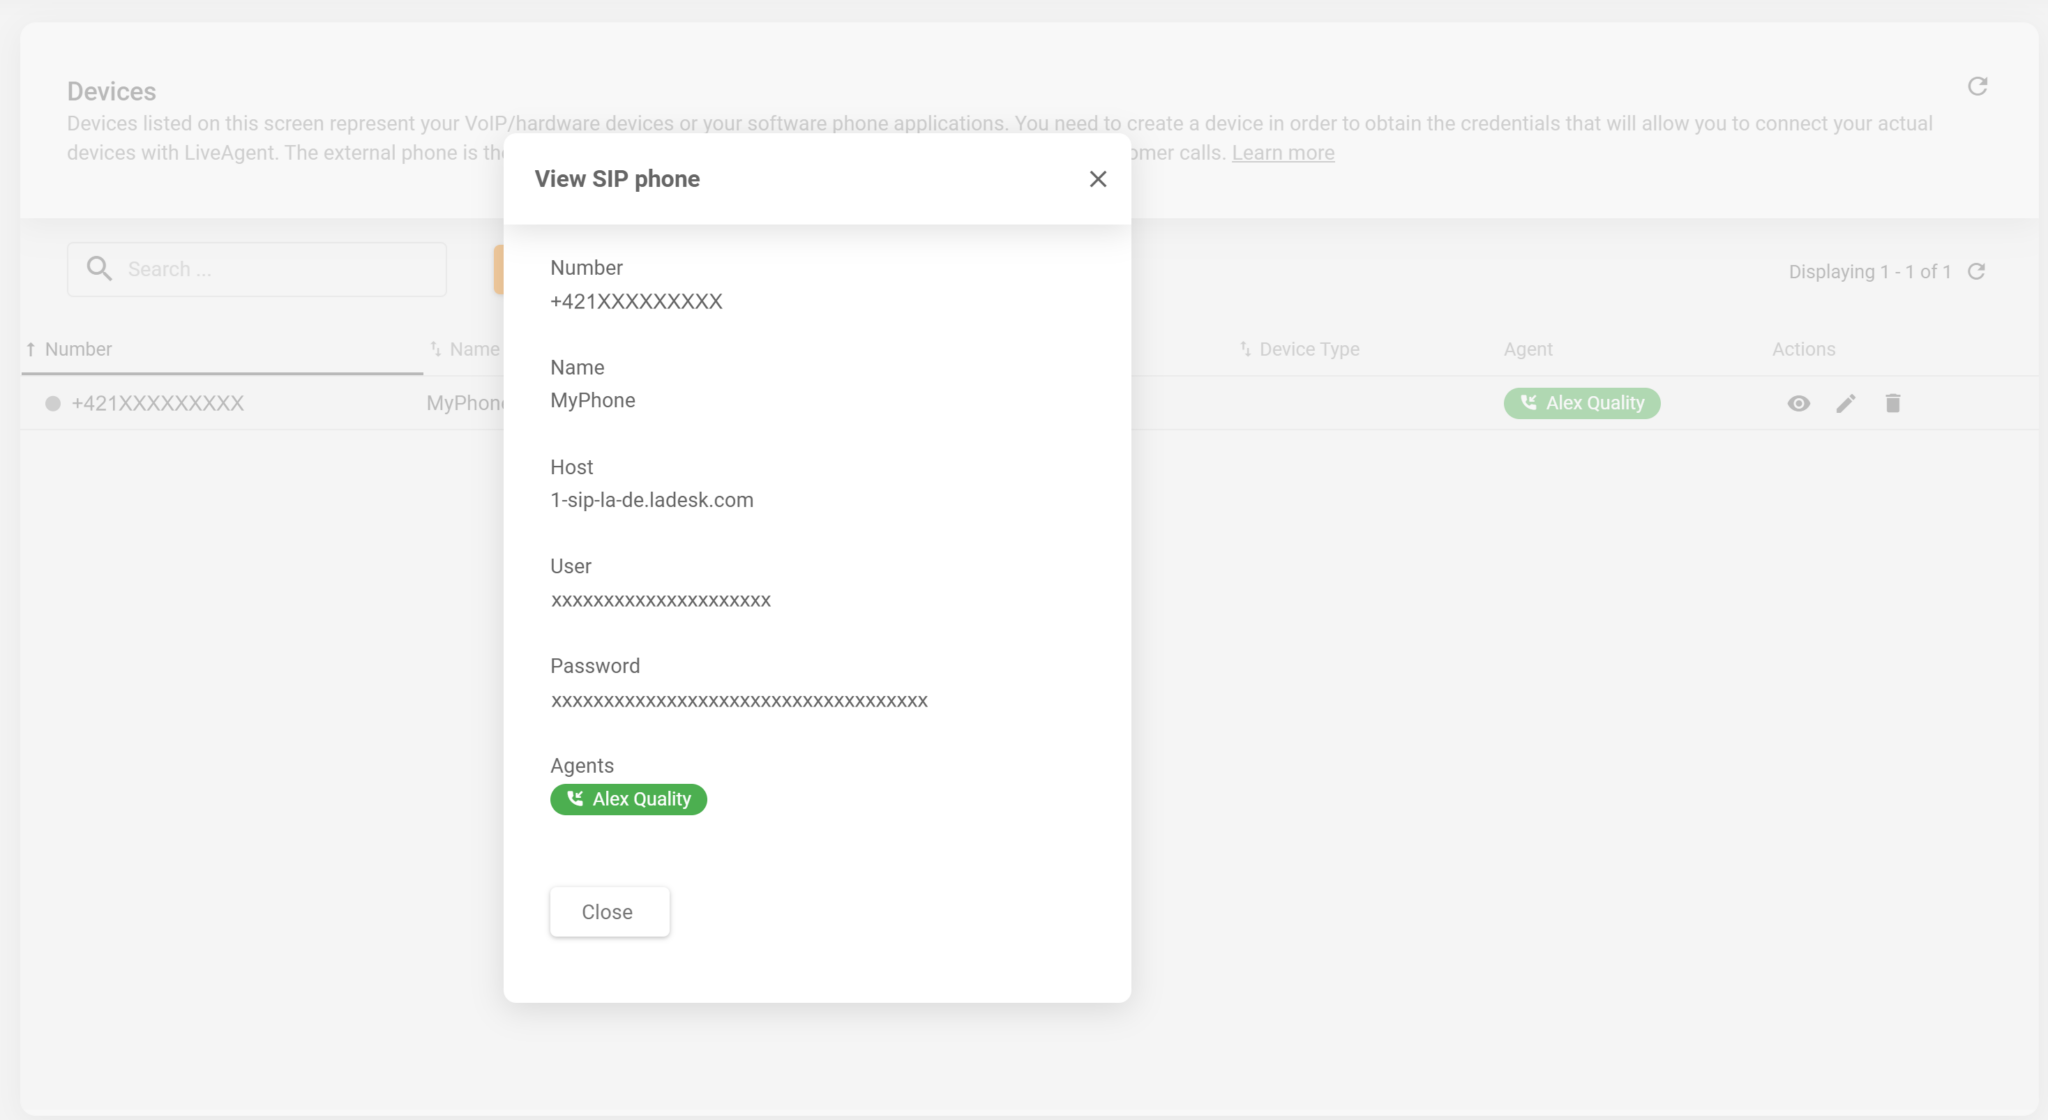Click the view eye icon in Actions
The width and height of the screenshot is (2048, 1120).
point(1798,404)
